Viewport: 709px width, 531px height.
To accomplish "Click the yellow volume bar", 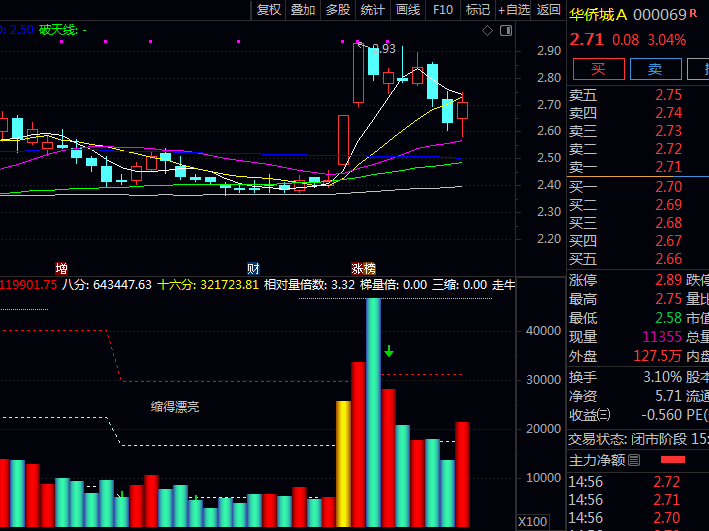I will pyautogui.click(x=344, y=464).
